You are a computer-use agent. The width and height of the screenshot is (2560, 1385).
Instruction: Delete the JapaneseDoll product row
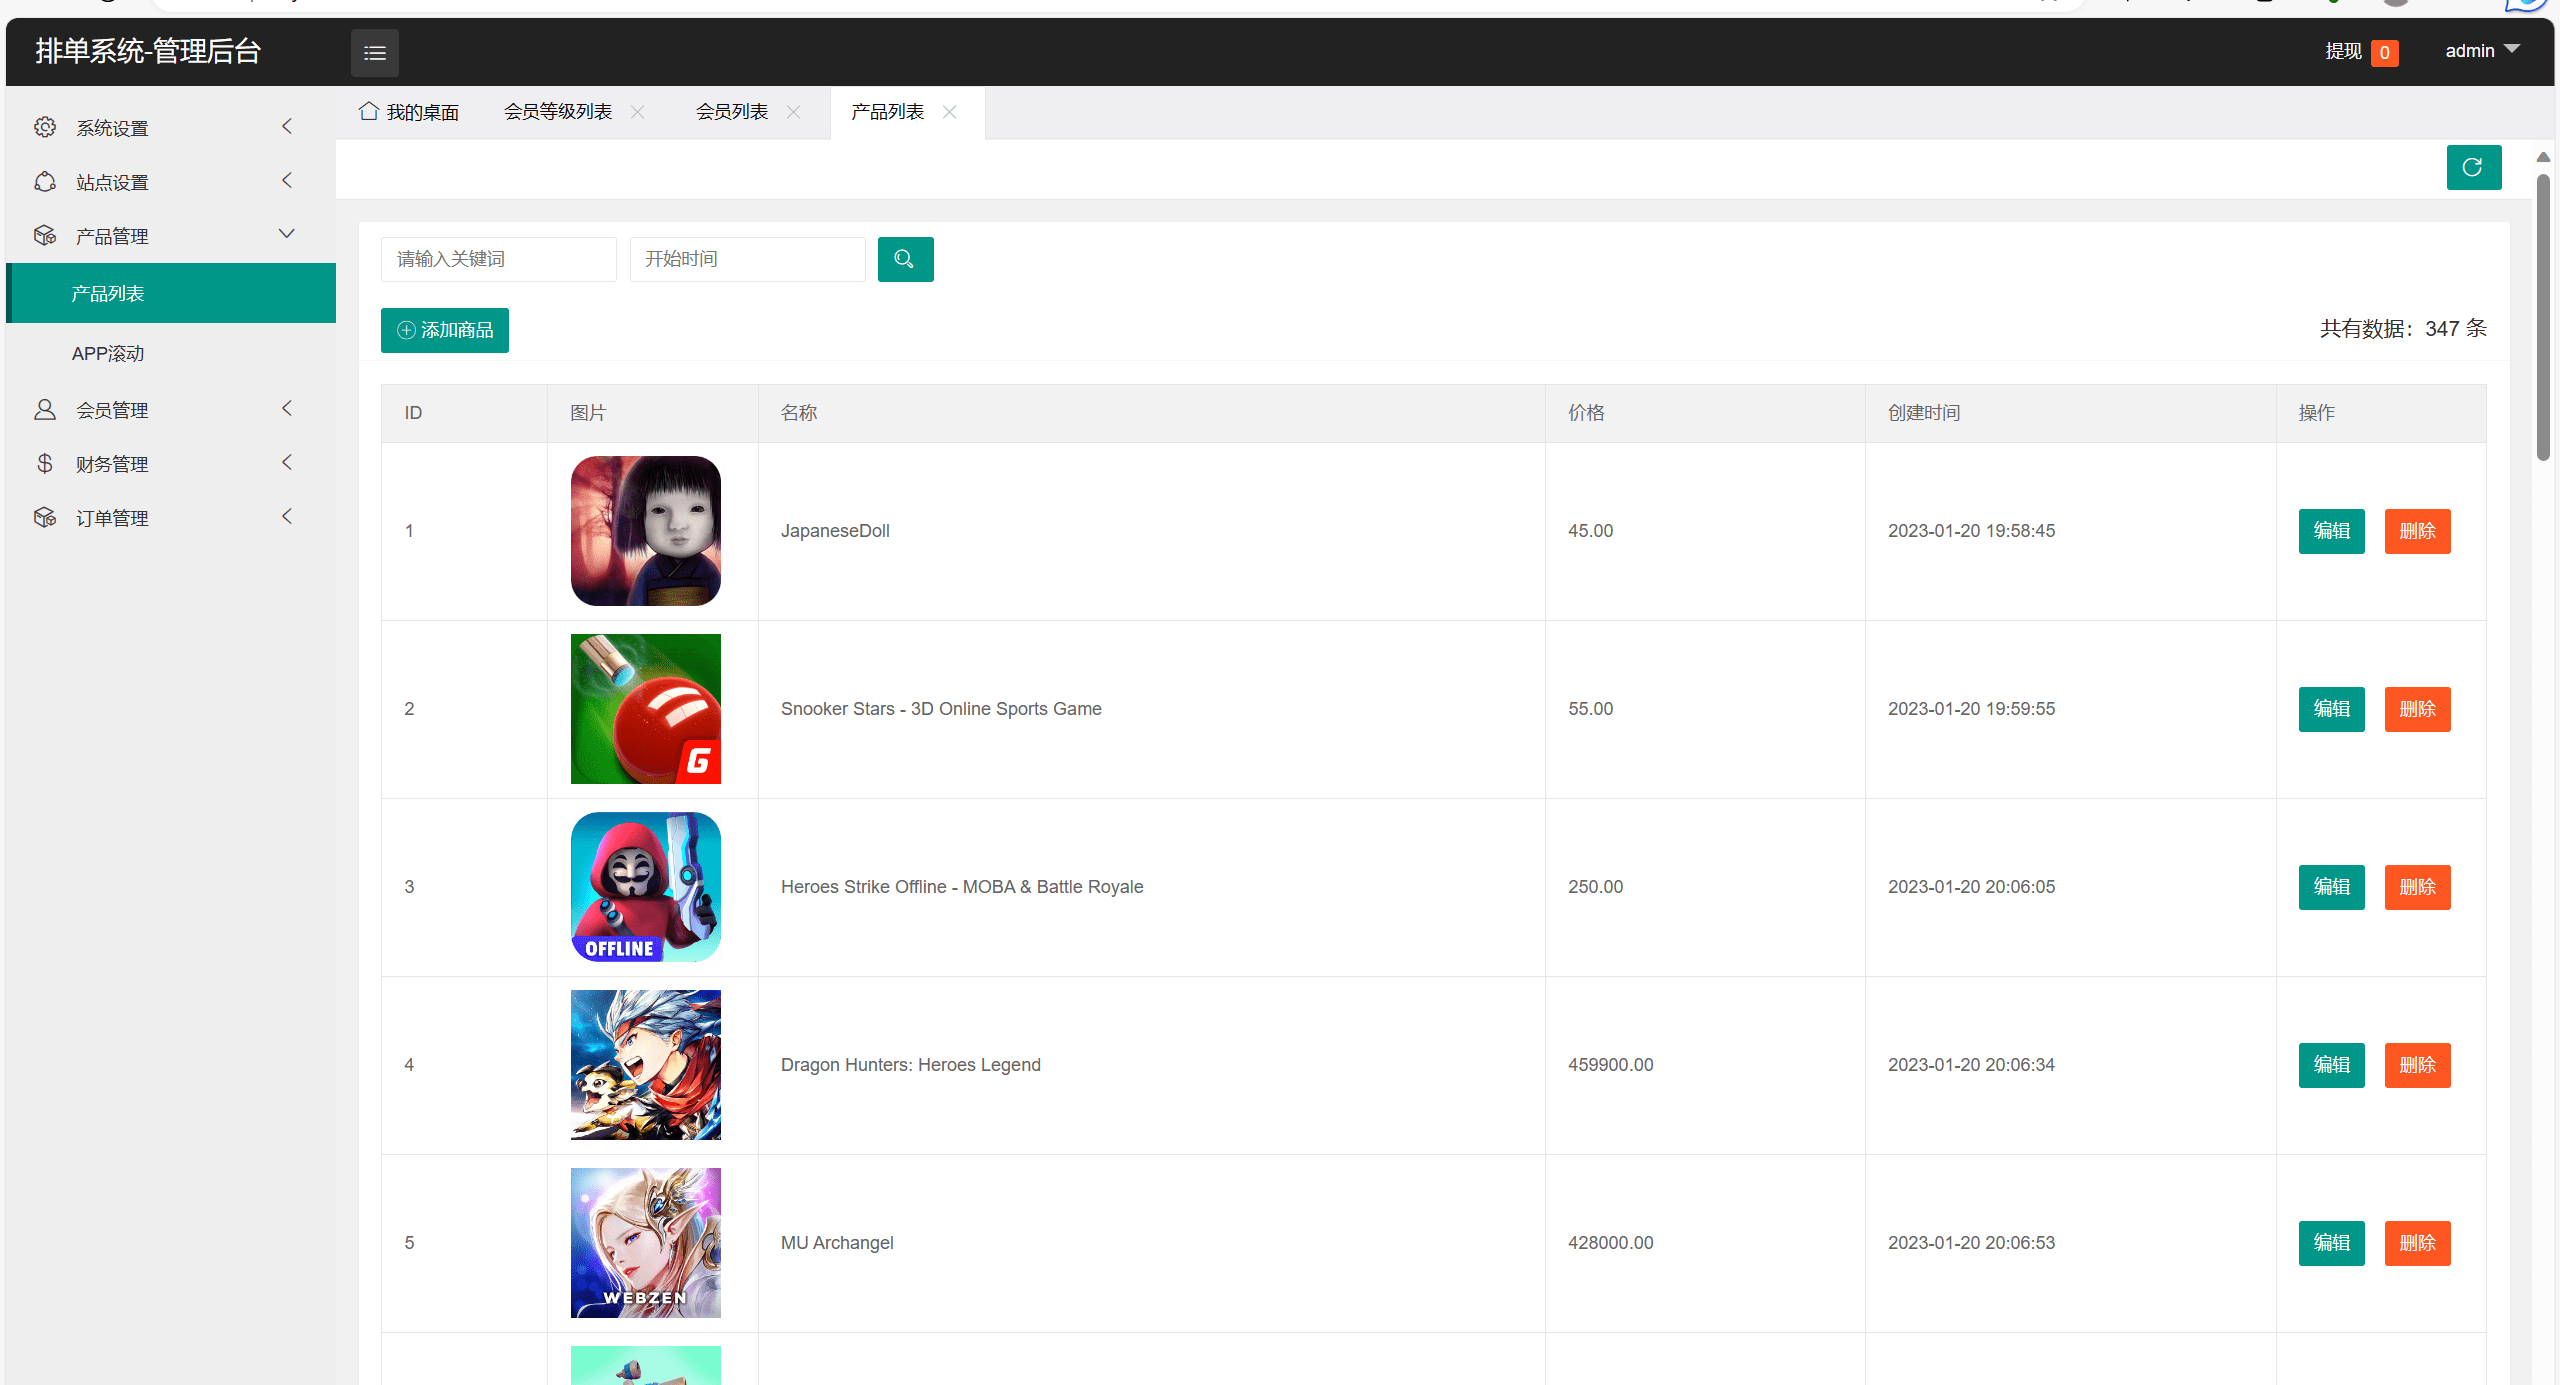pos(2417,531)
